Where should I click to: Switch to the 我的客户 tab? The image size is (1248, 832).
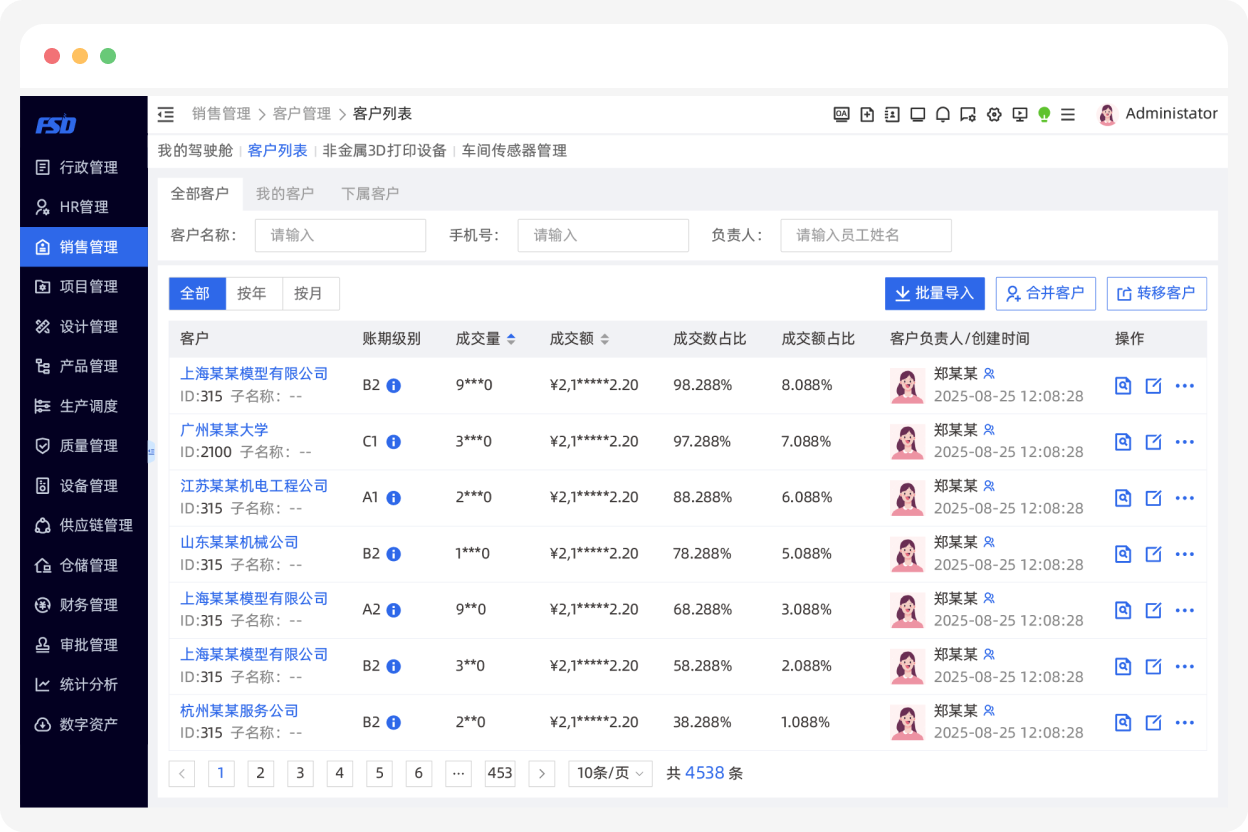click(285, 193)
